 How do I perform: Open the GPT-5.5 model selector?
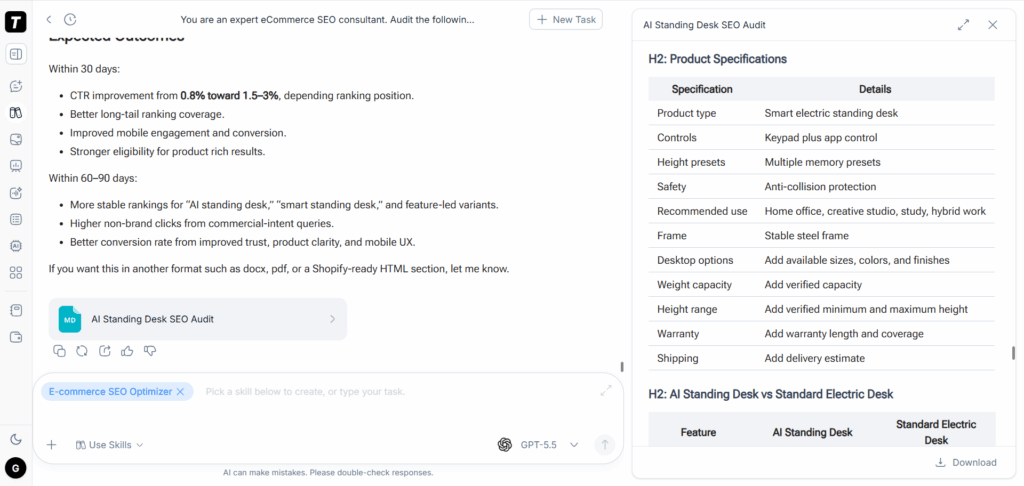pos(549,445)
